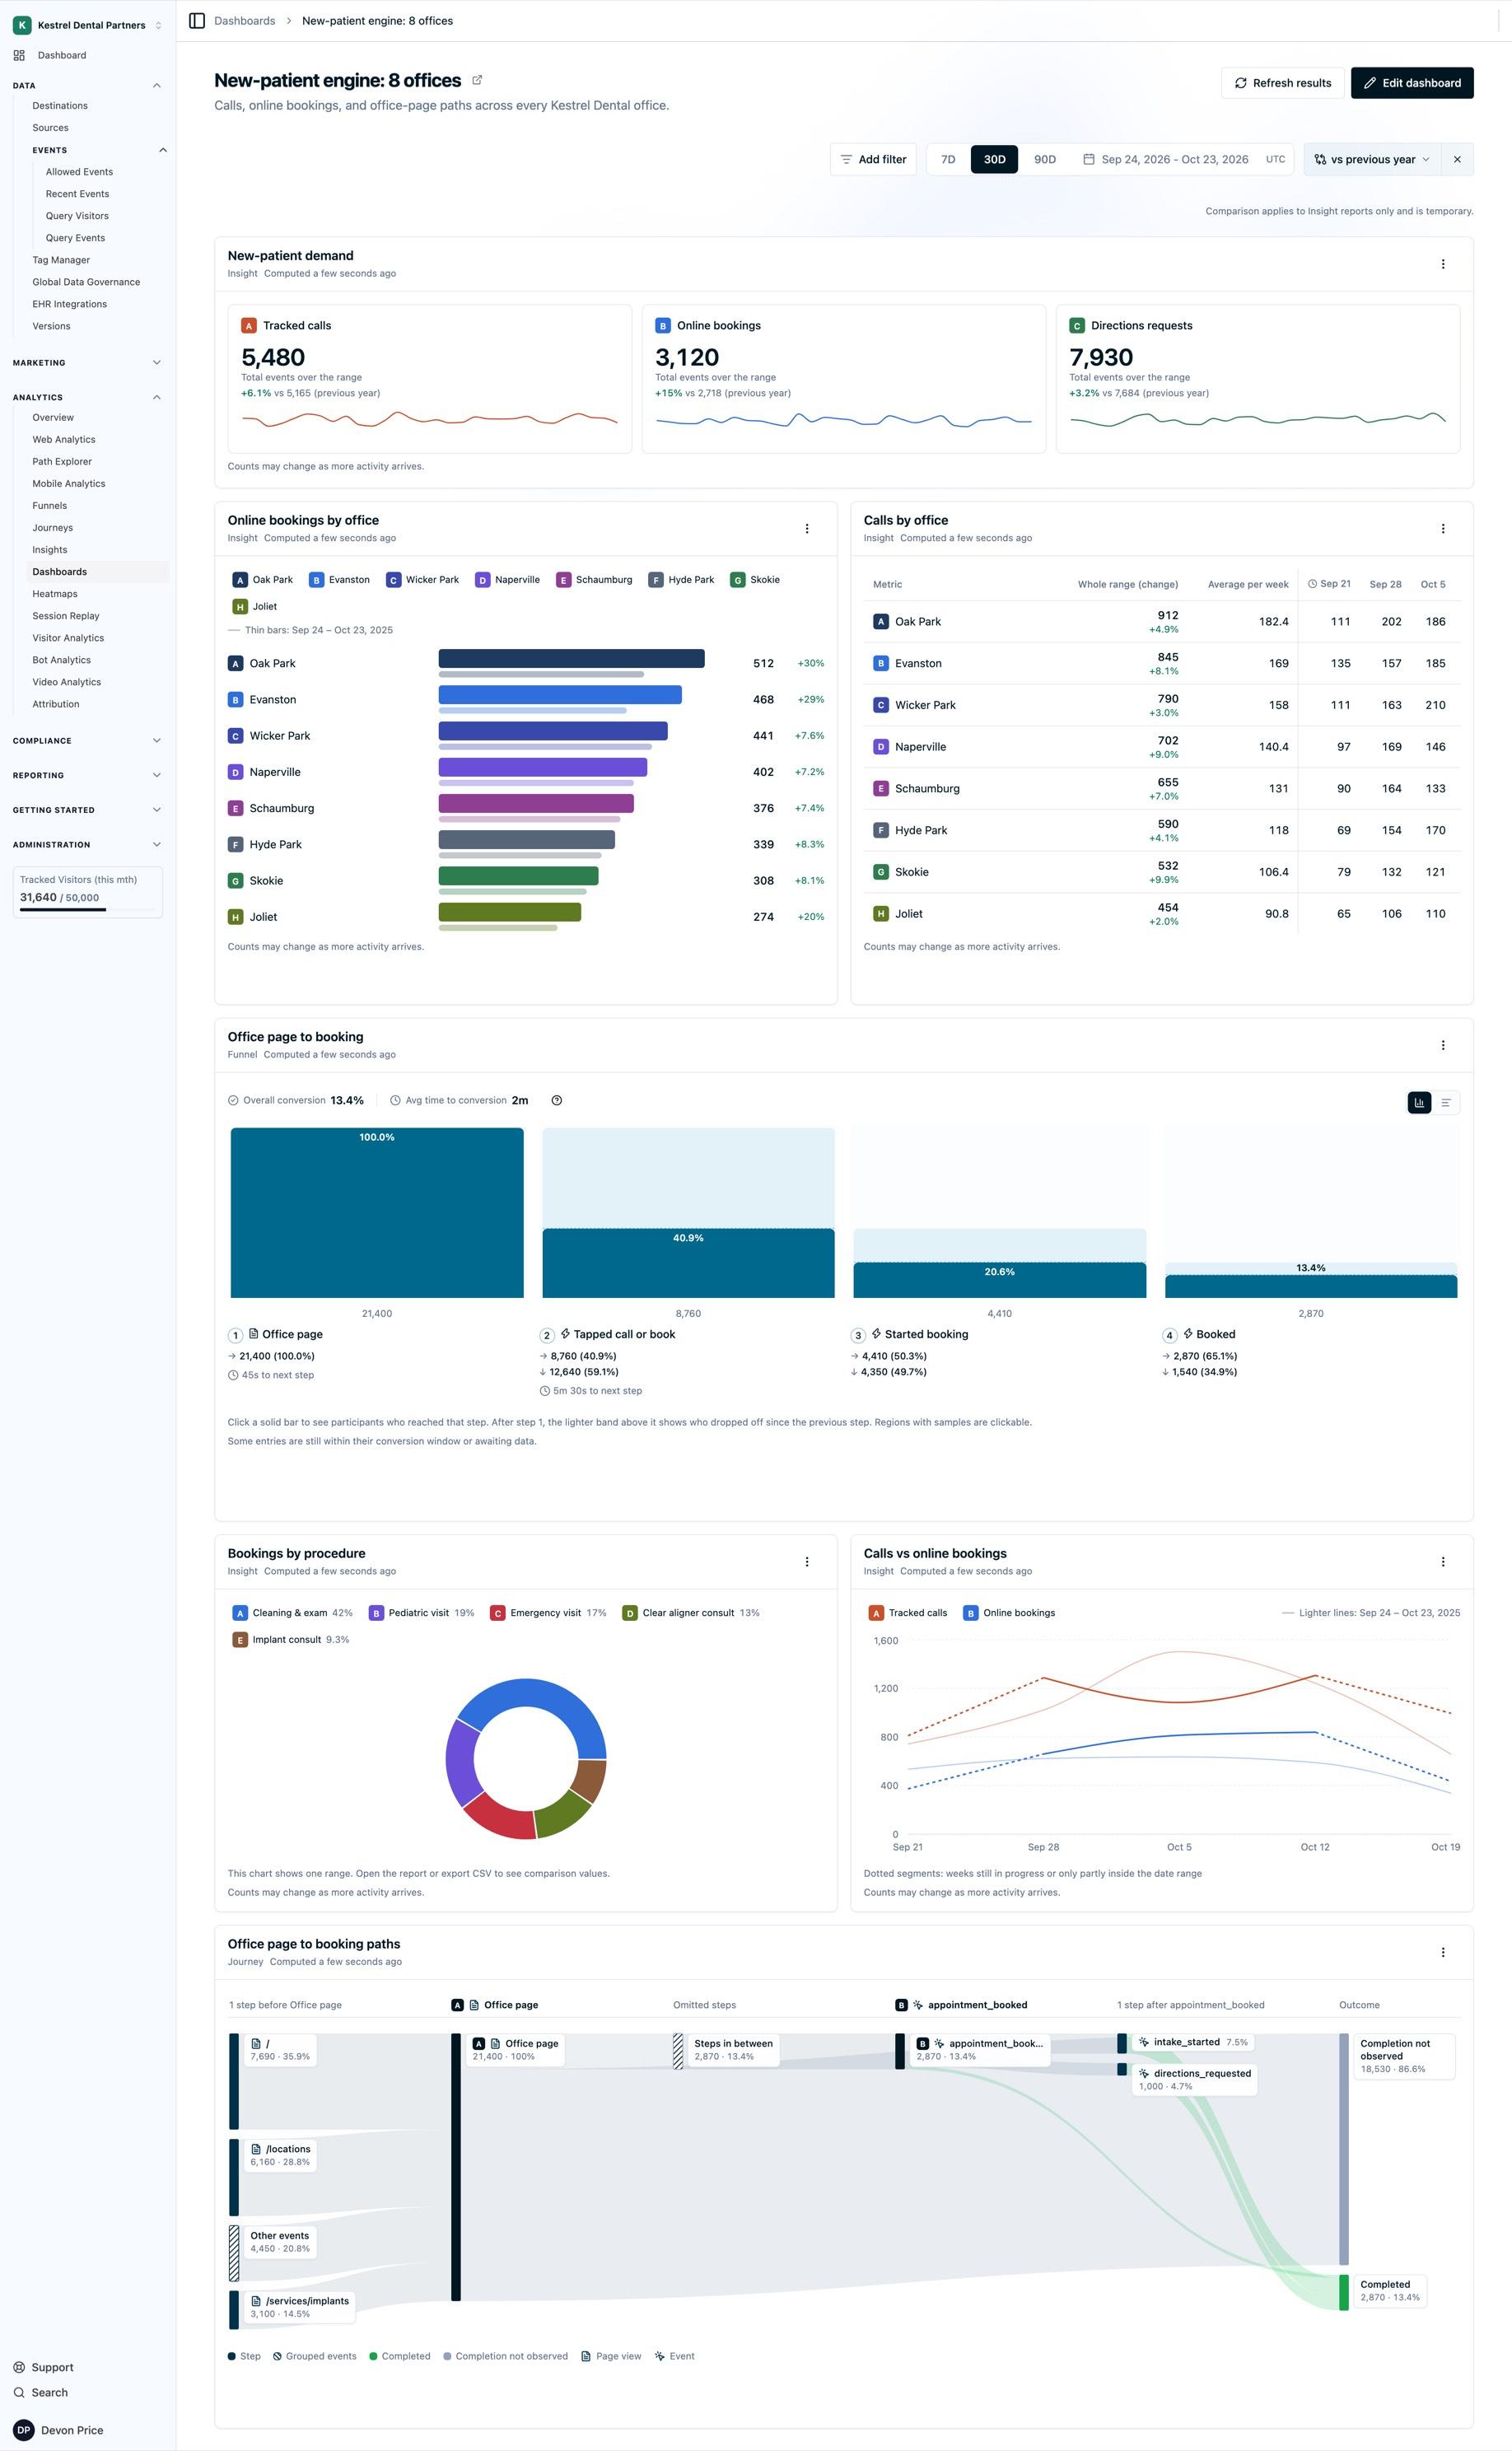This screenshot has height=2451, width=1512.
Task: Click the Refresh results button
Action: click(x=1282, y=83)
